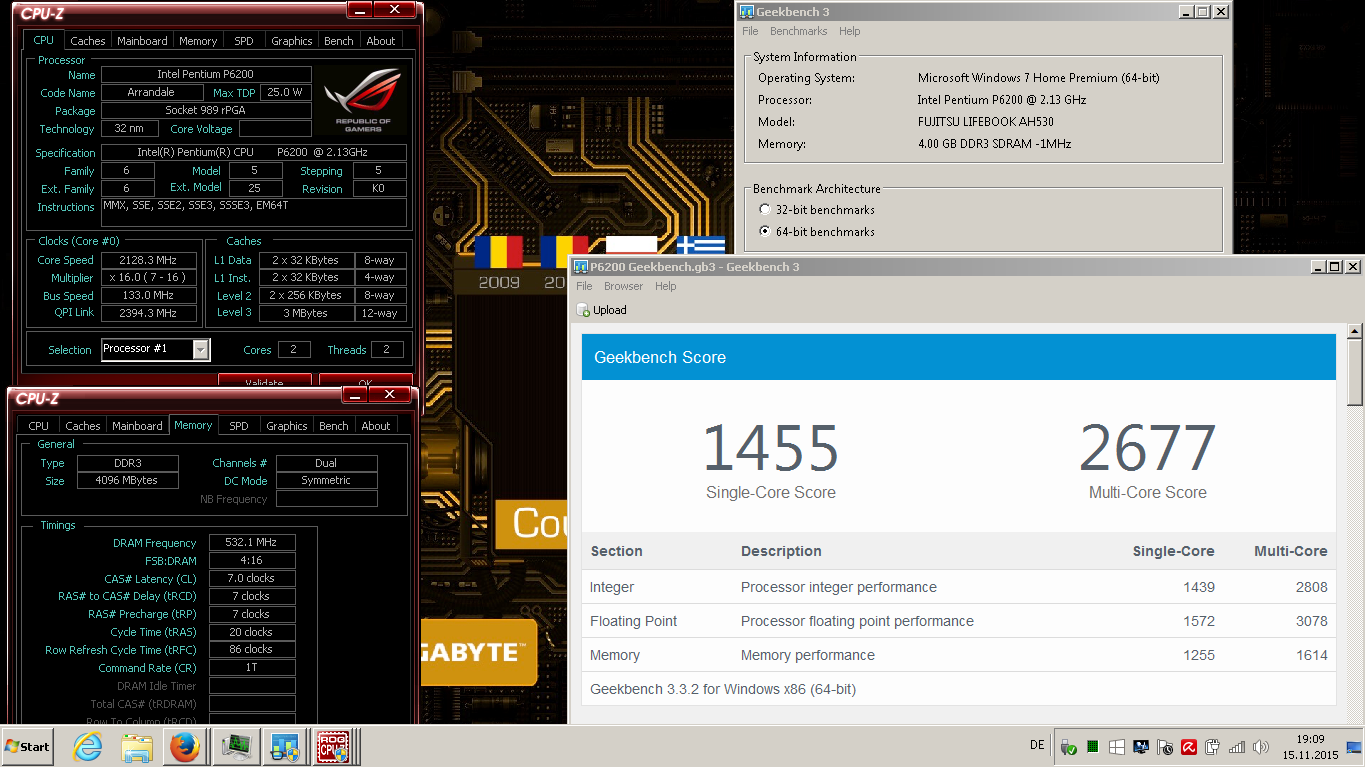Image resolution: width=1365 pixels, height=767 pixels.
Task: Open the network signal tray icon
Action: [1237, 747]
